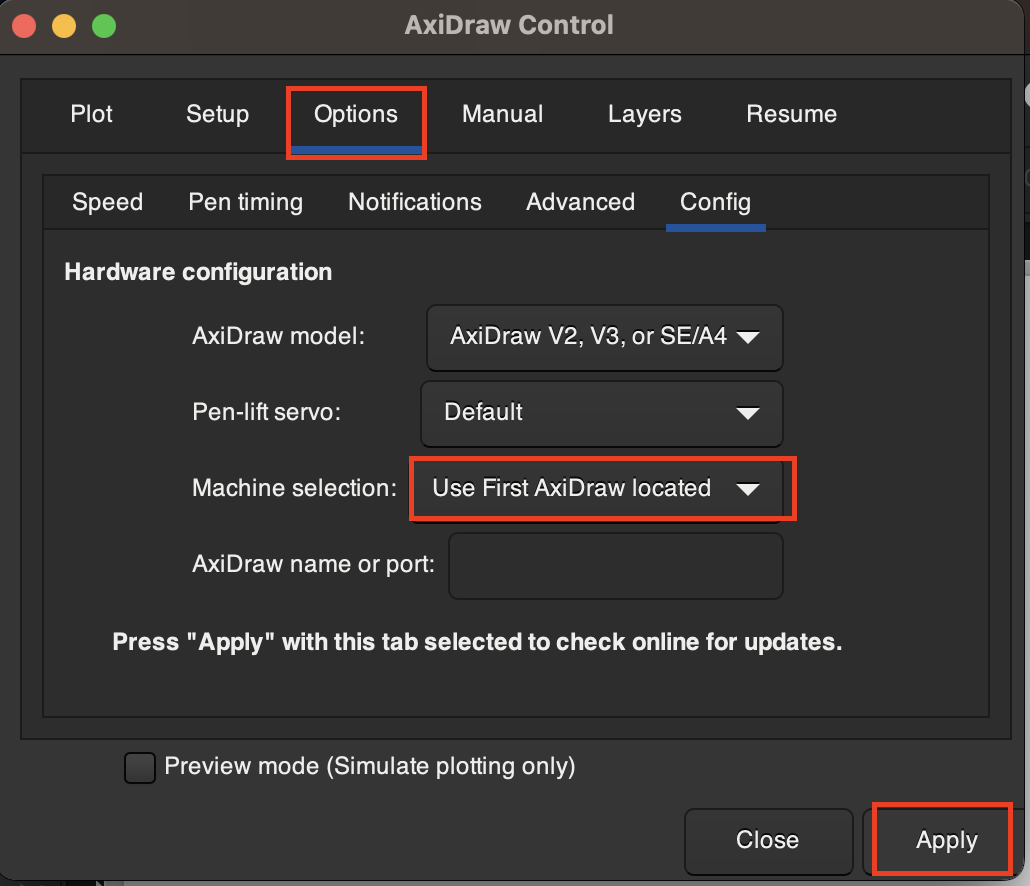The image size is (1030, 886).
Task: Click the Hardware configuration heading
Action: tap(198, 272)
